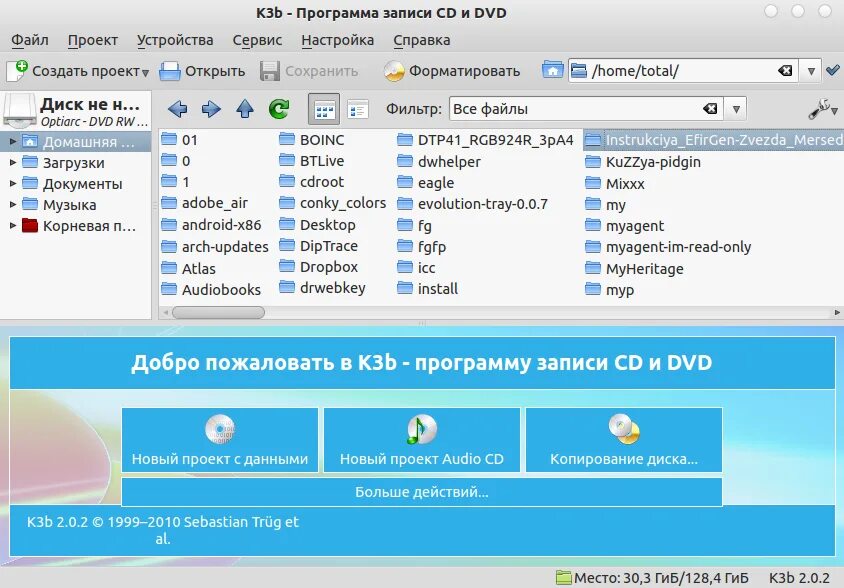Open file browser settings wrench icon
The image size is (844, 588).
(x=822, y=109)
